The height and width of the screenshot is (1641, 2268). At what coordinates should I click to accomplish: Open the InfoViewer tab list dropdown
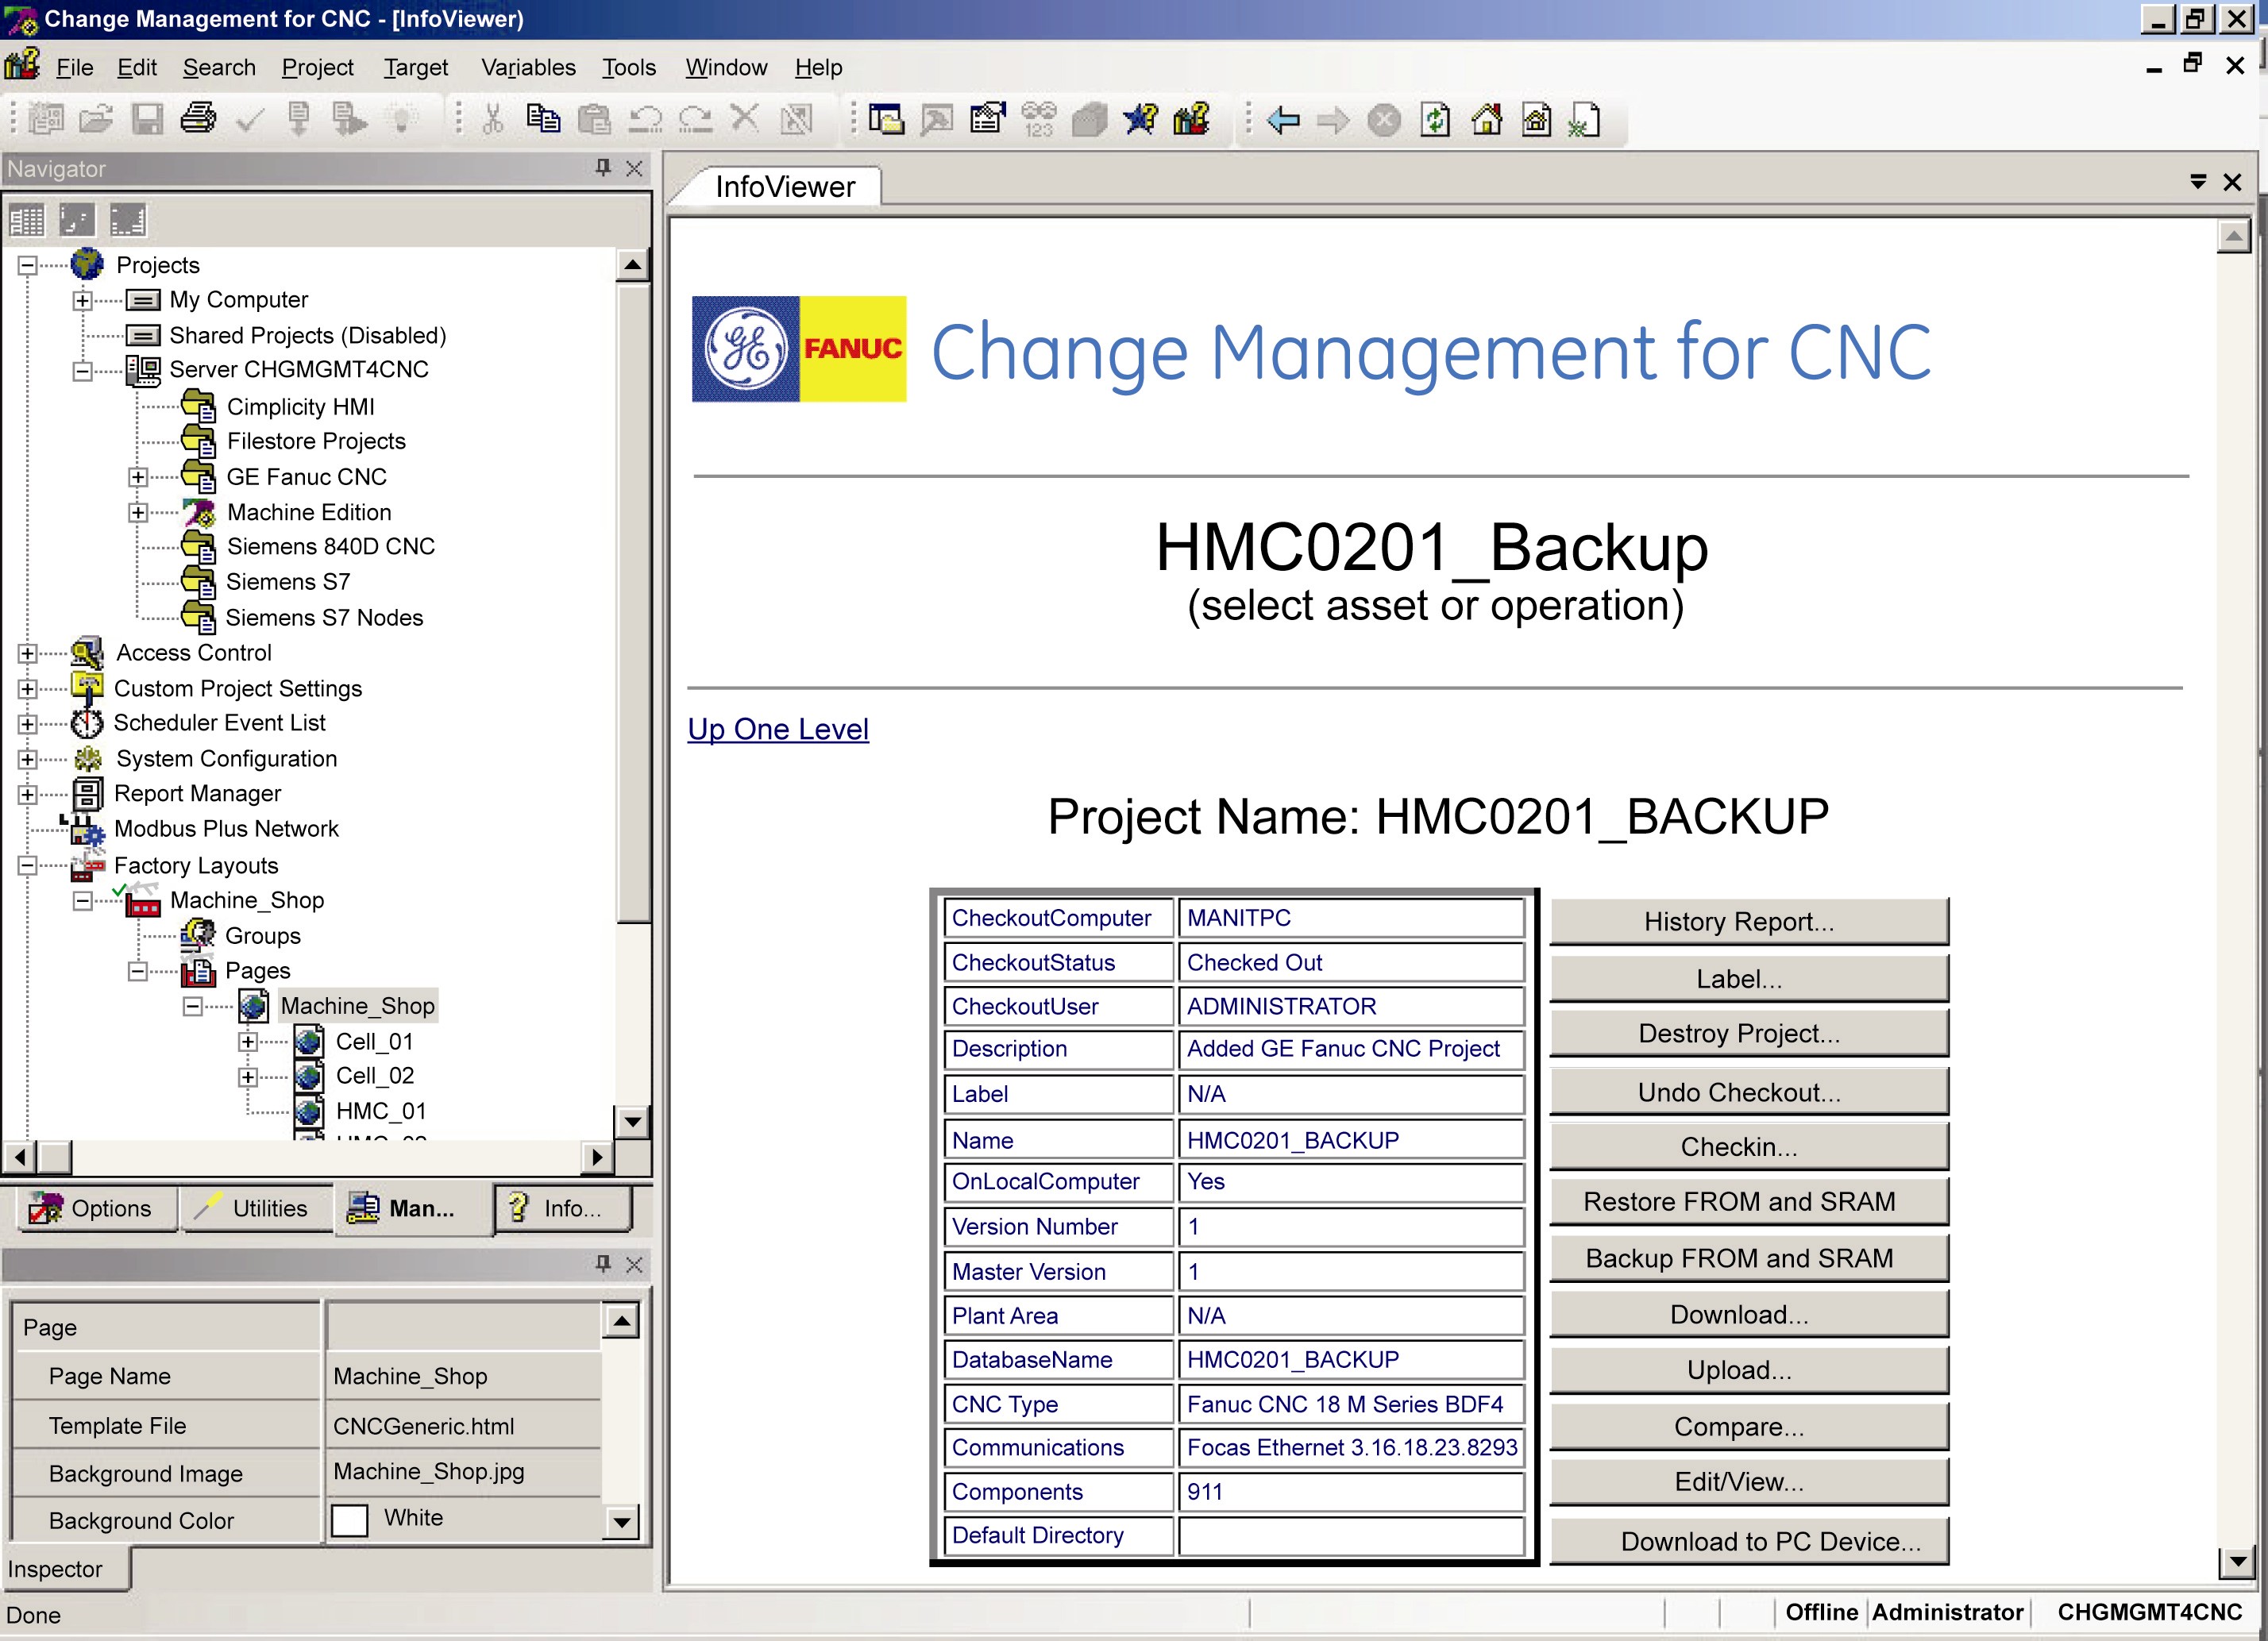pyautogui.click(x=2198, y=182)
